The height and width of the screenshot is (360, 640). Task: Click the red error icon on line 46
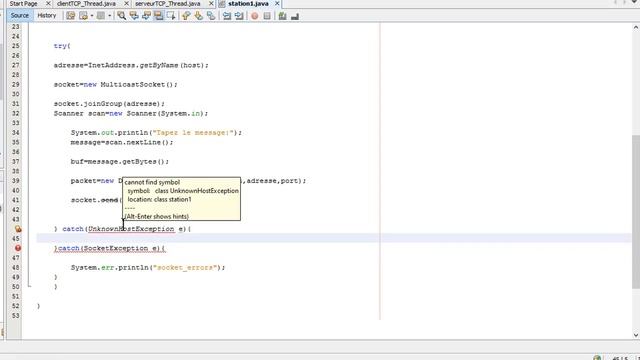click(18, 248)
